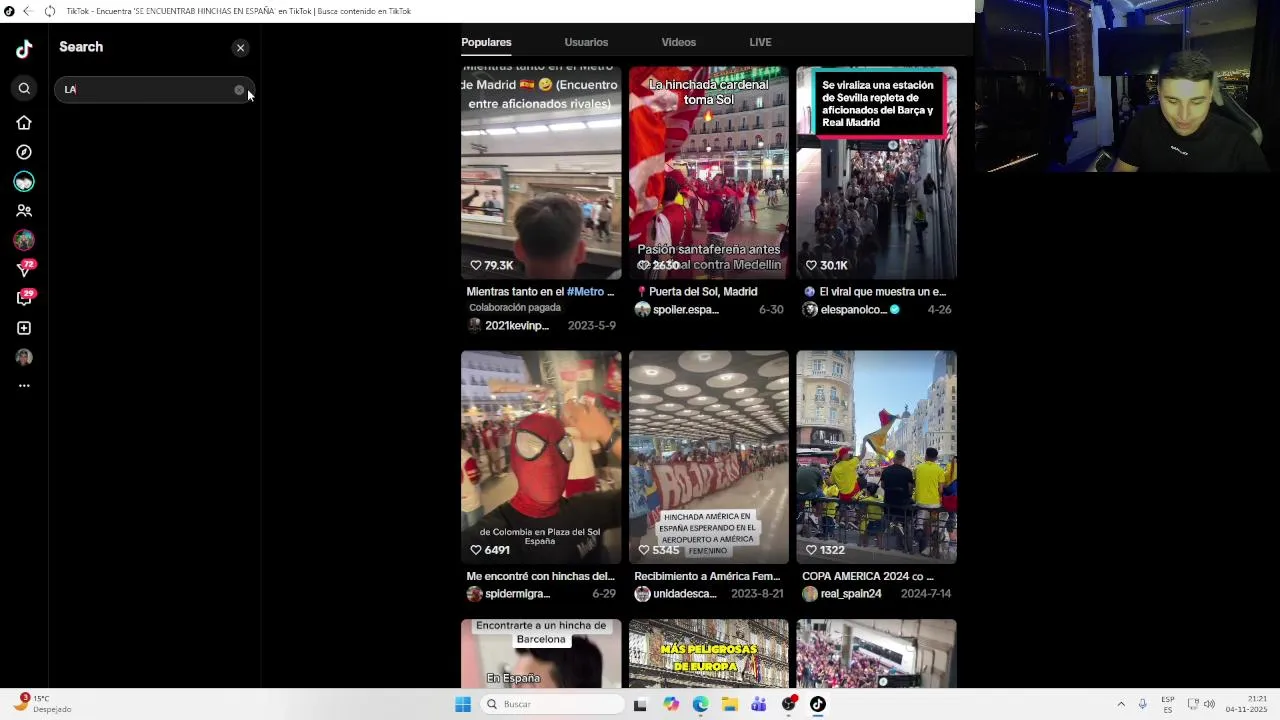Image resolution: width=1280 pixels, height=720 pixels.
Task: Open the profile avatar in the sidebar
Action: tap(24, 357)
